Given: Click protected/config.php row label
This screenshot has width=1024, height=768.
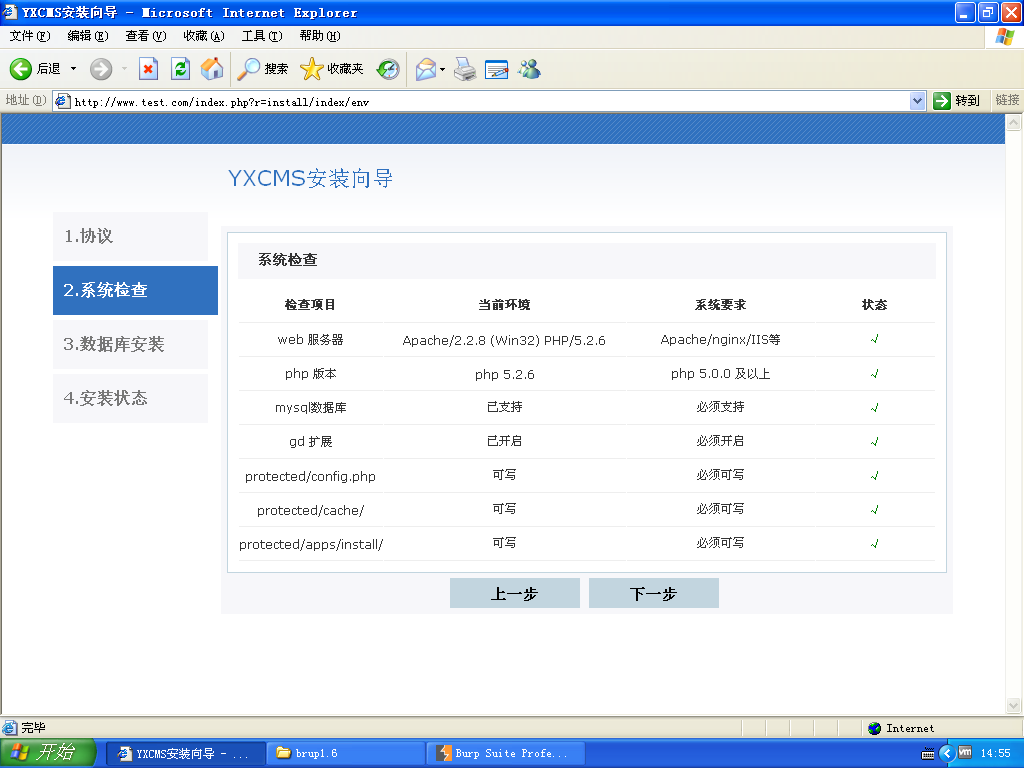Looking at the screenshot, I should pyautogui.click(x=310, y=476).
